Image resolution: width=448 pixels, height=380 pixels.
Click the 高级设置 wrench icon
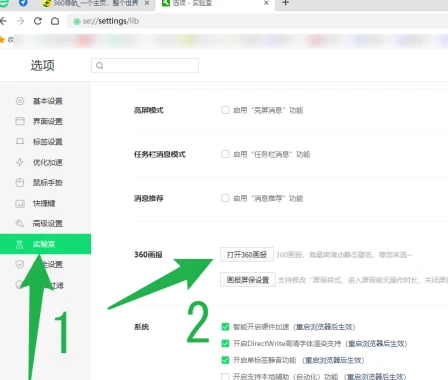click(20, 223)
